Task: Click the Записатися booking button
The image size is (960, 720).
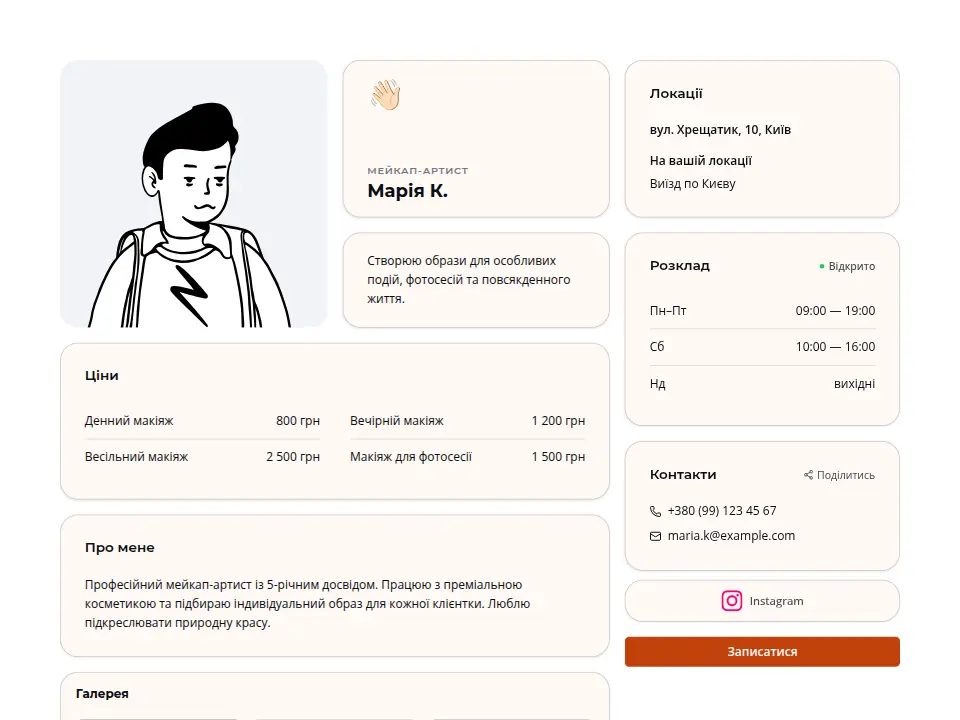Action: point(762,651)
